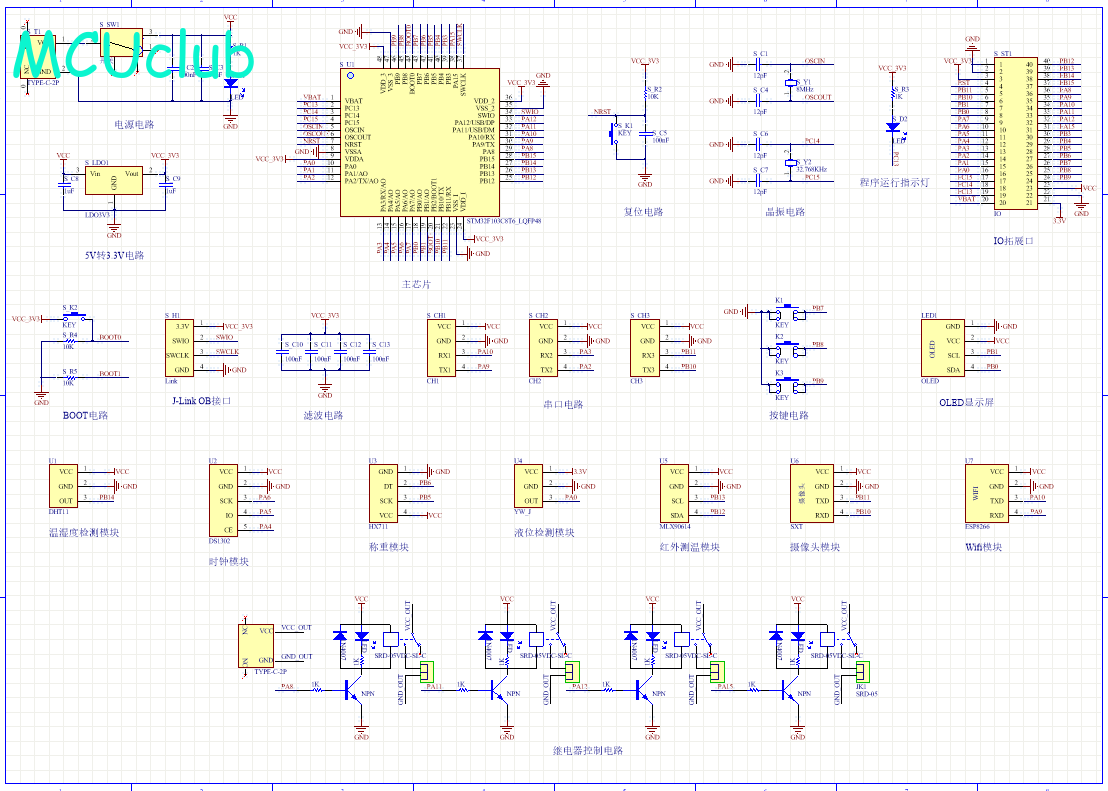This screenshot has height=791, width=1108.
Task: Click the MCUclub watermark logo
Action: pyautogui.click(x=134, y=54)
